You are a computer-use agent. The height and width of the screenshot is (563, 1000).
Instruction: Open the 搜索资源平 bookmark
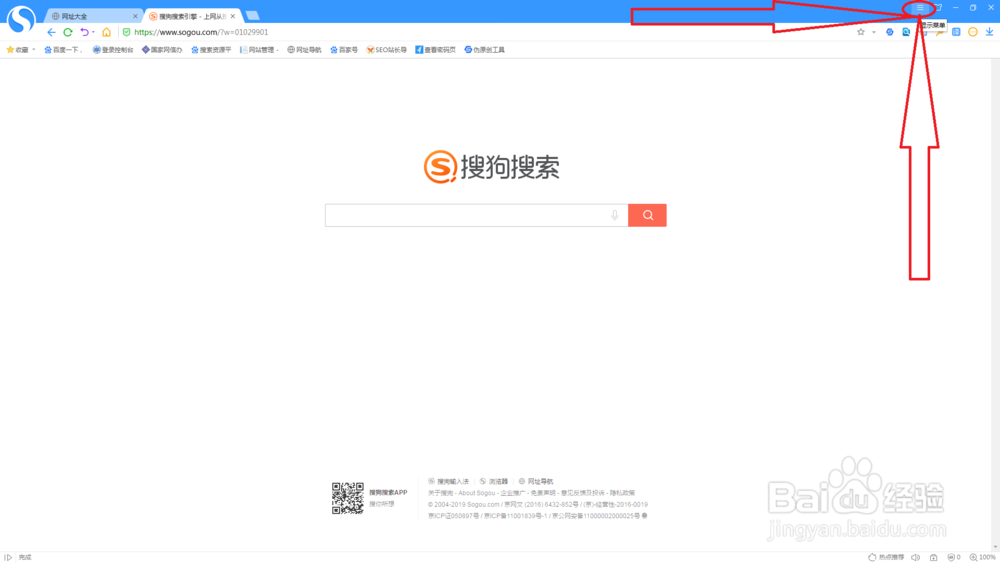click(211, 50)
